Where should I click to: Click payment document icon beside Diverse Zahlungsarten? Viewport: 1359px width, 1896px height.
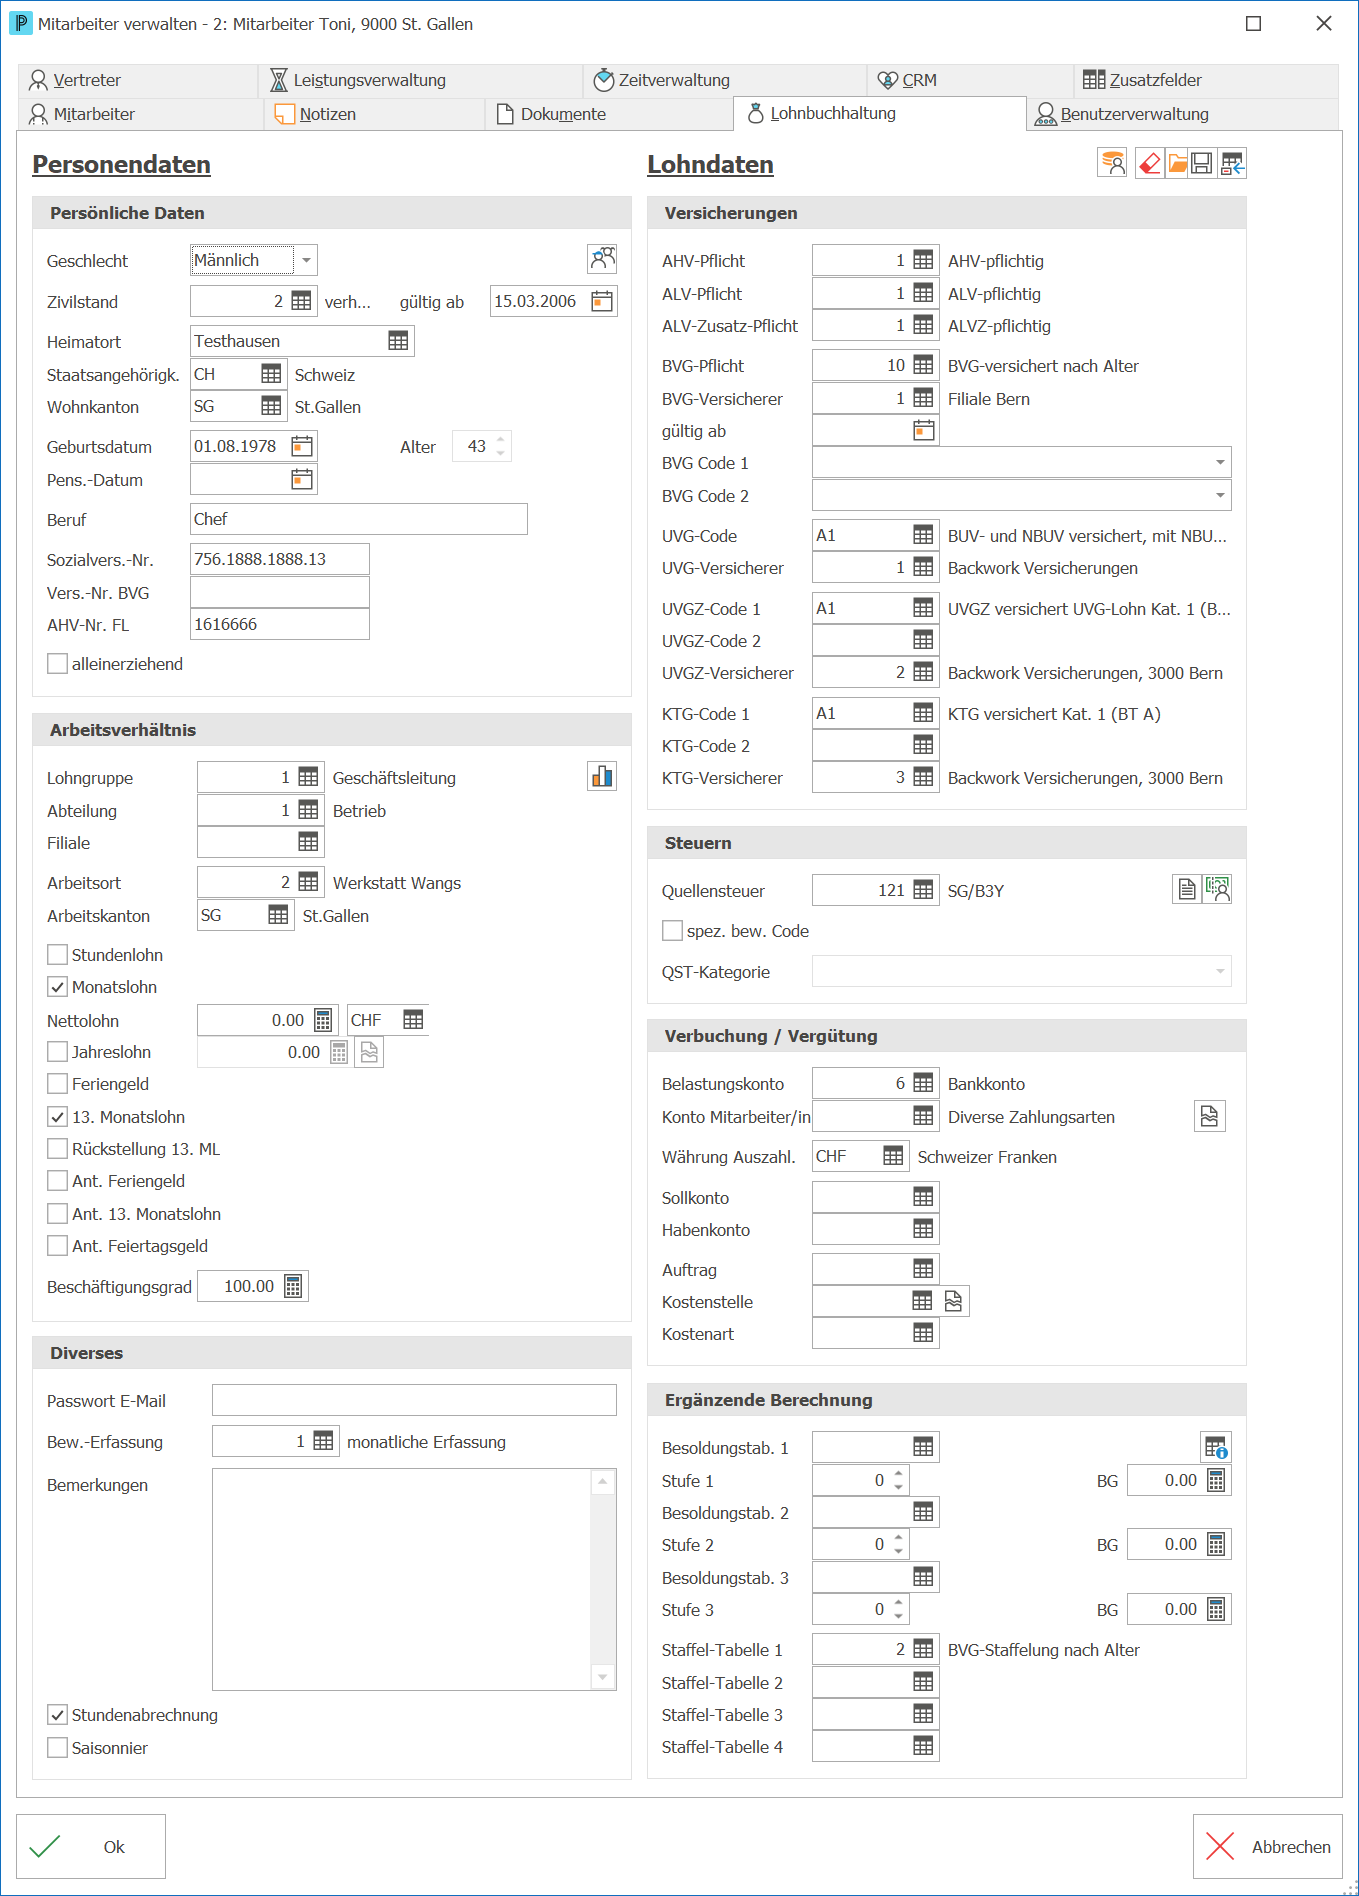pyautogui.click(x=1210, y=1116)
